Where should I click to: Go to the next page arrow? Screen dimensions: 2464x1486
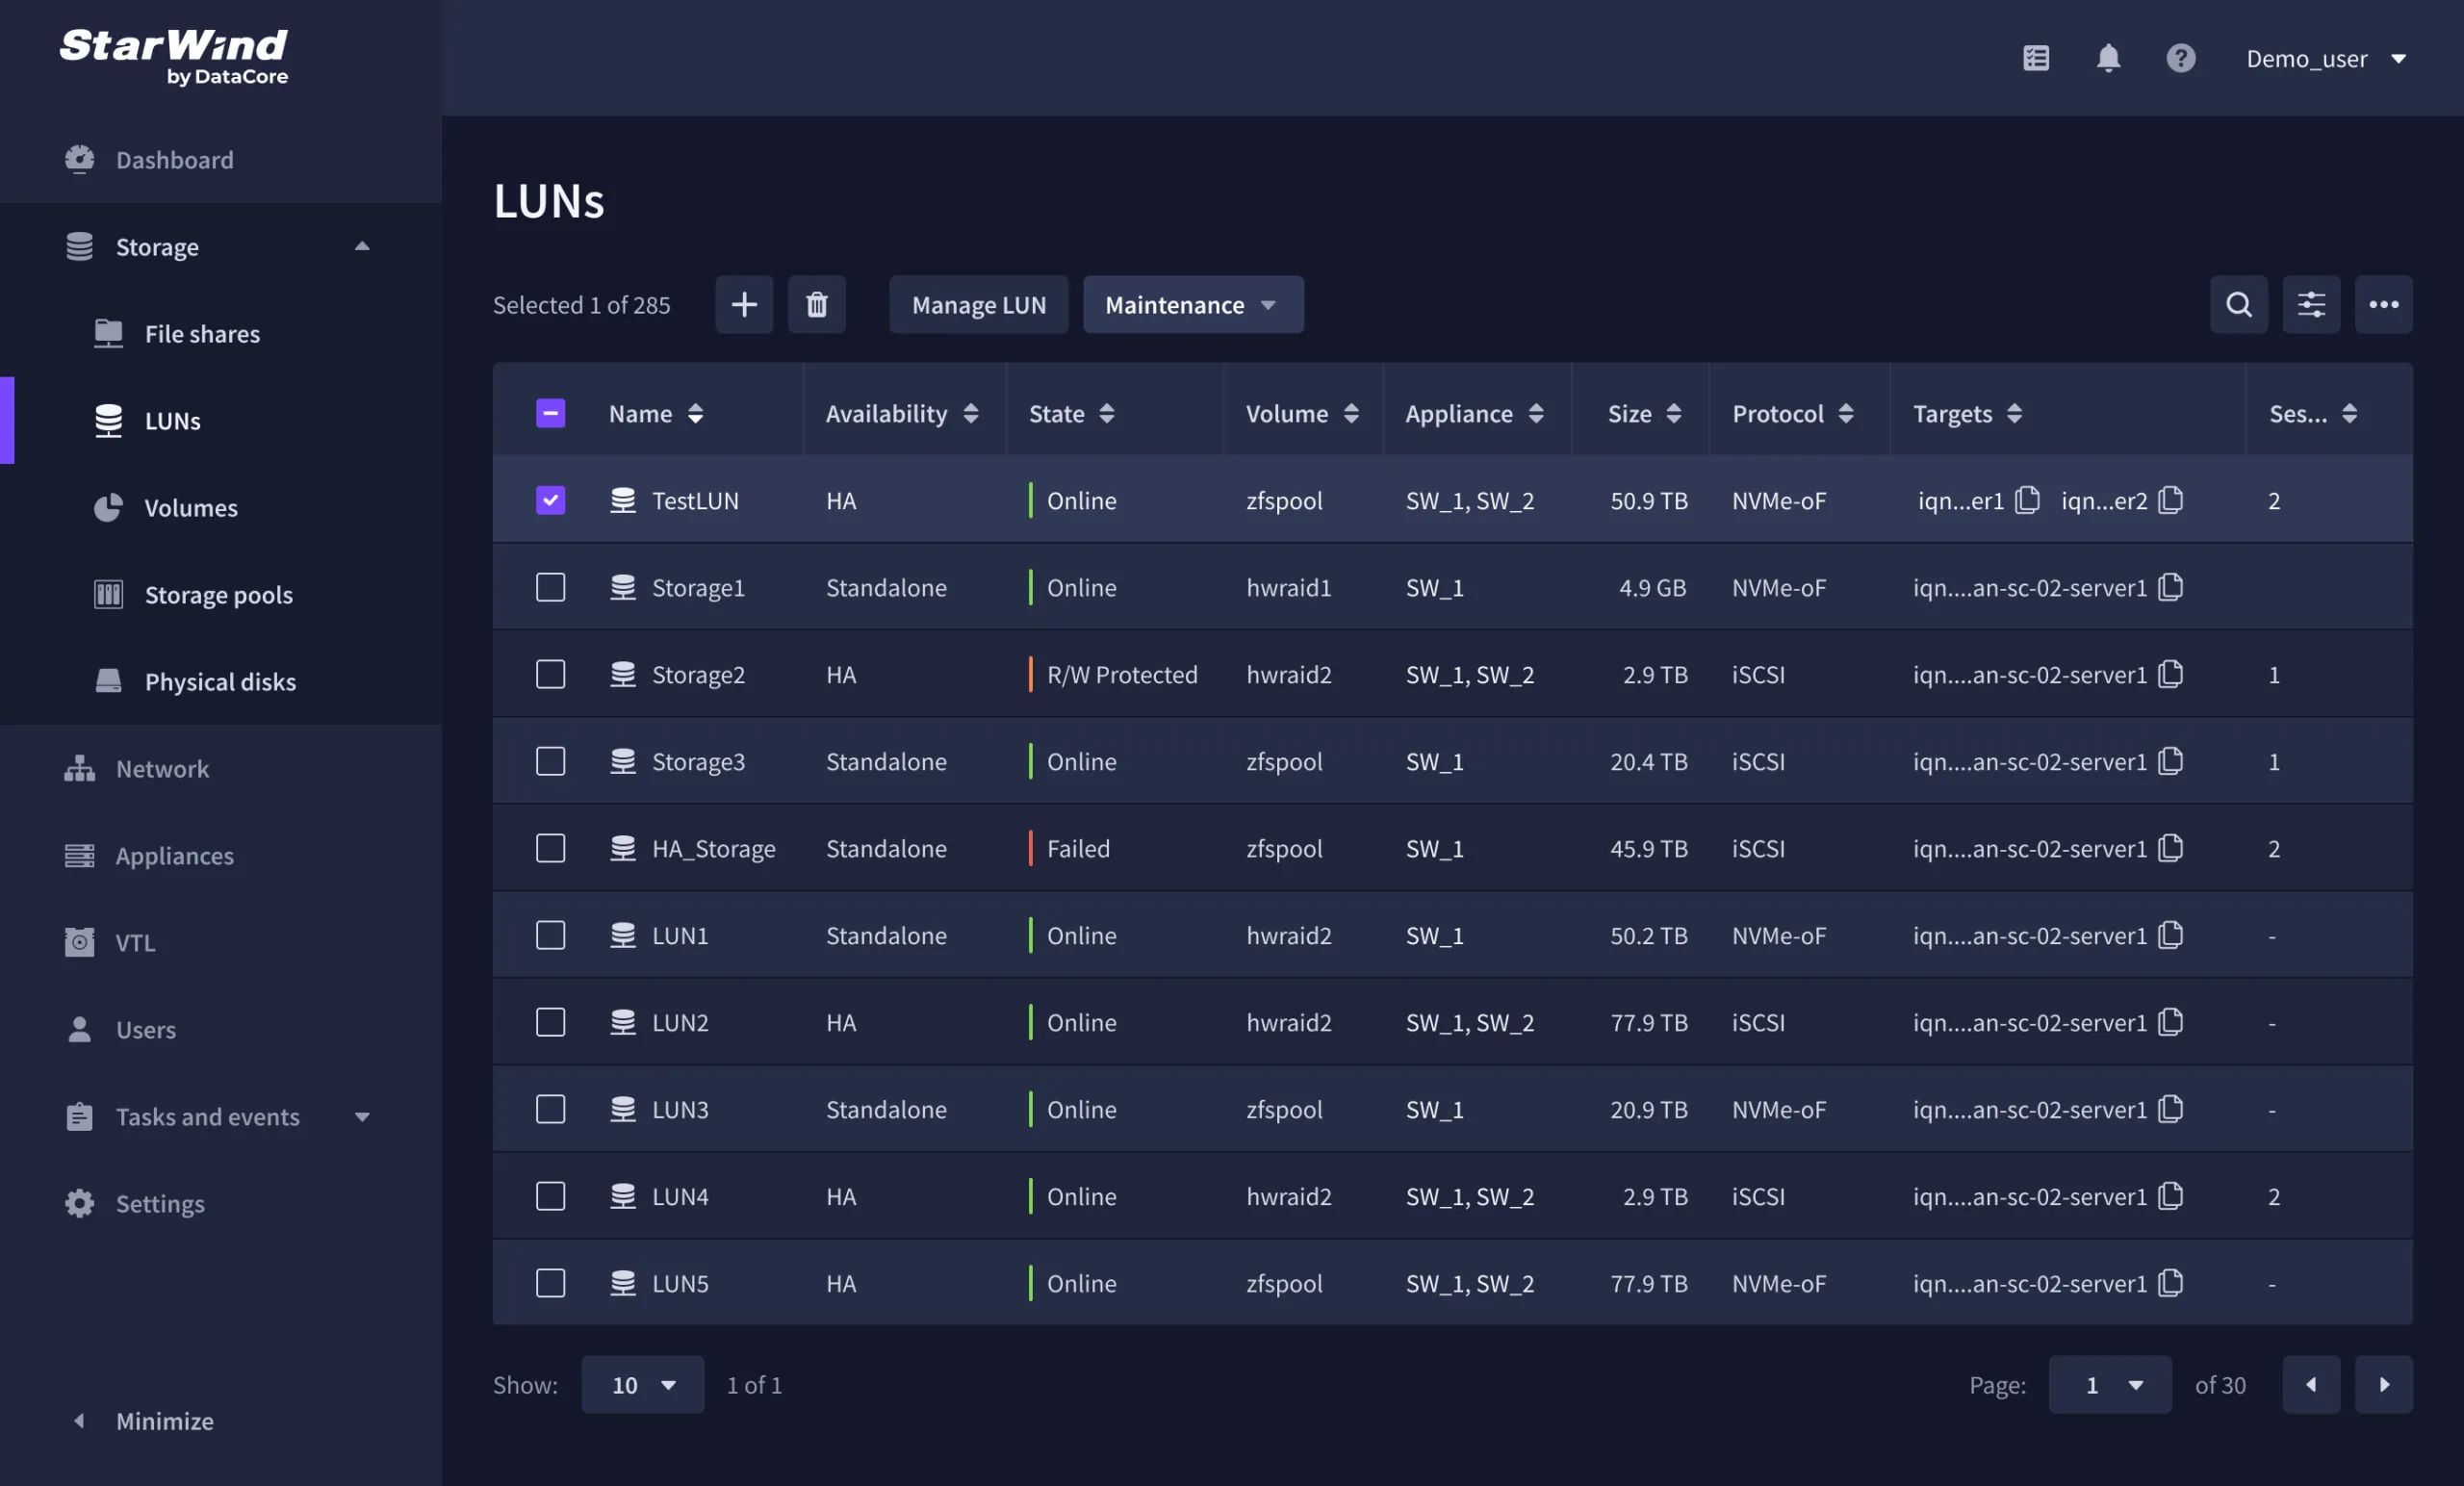pos(2383,1384)
